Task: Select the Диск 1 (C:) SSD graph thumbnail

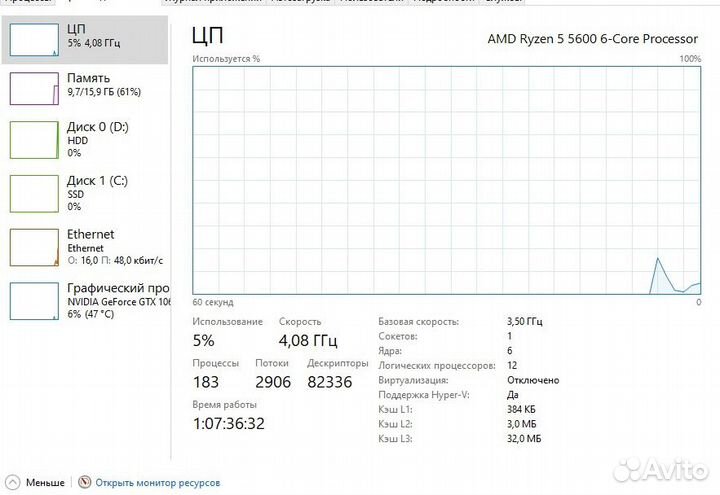Action: point(34,194)
